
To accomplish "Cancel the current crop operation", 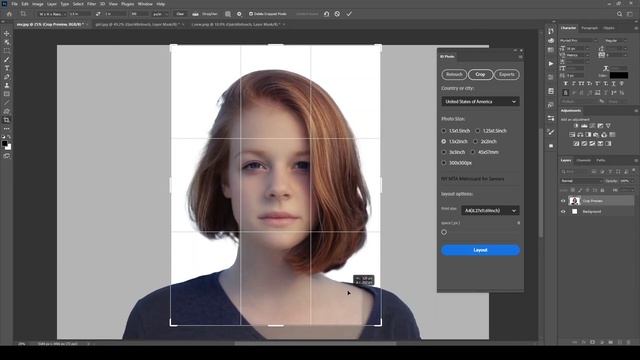I will pyautogui.click(x=337, y=14).
